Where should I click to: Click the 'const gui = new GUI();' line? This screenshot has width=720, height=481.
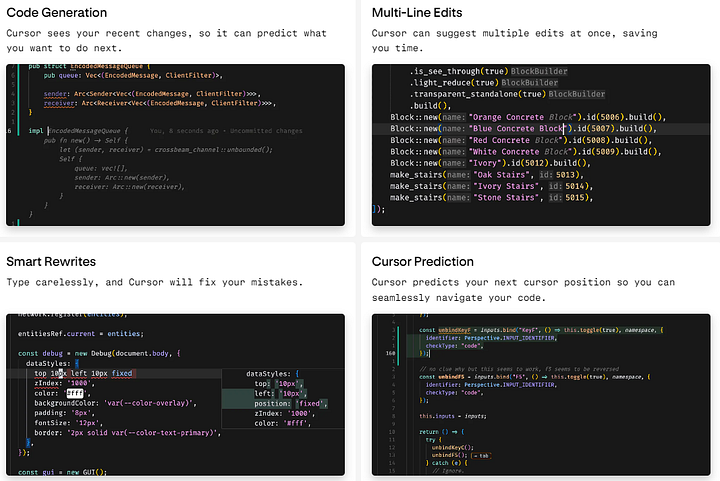(x=62, y=472)
